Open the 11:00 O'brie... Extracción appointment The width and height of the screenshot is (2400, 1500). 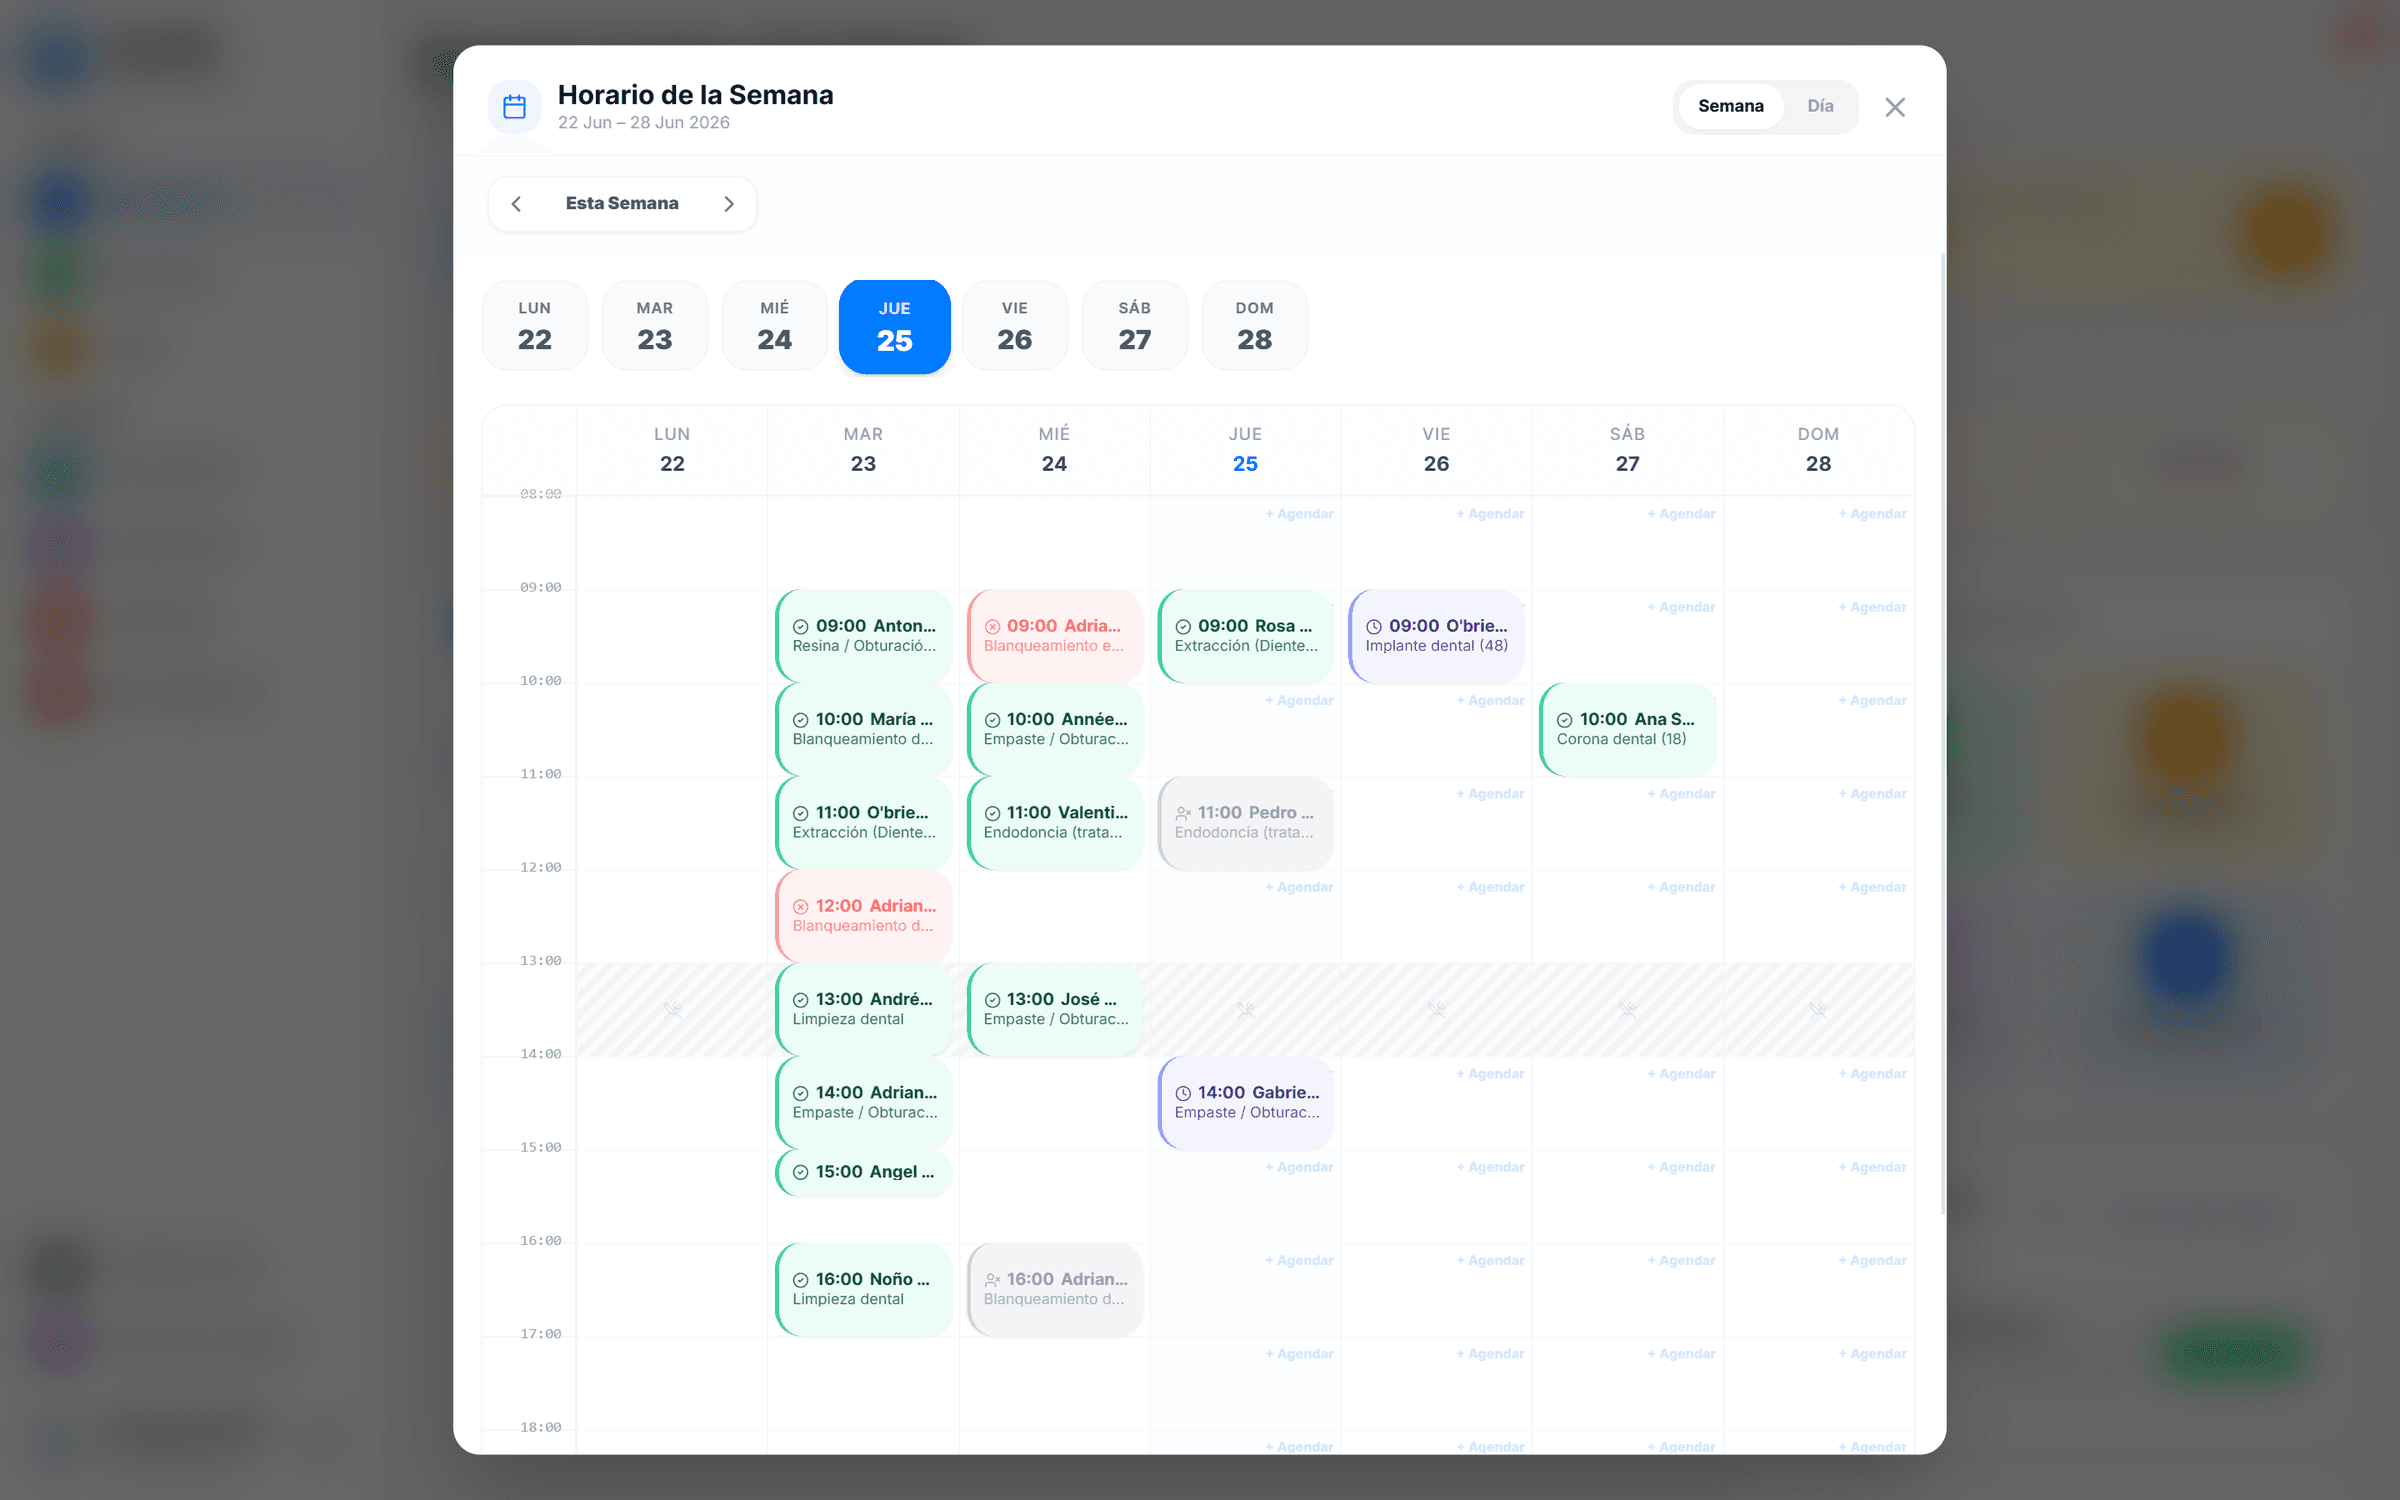[x=864, y=822]
